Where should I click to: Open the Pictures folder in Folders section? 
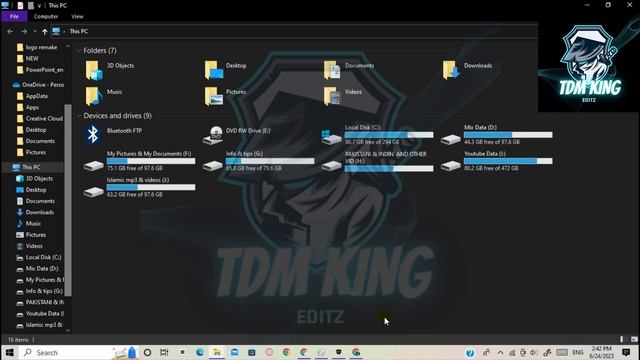coord(225,96)
